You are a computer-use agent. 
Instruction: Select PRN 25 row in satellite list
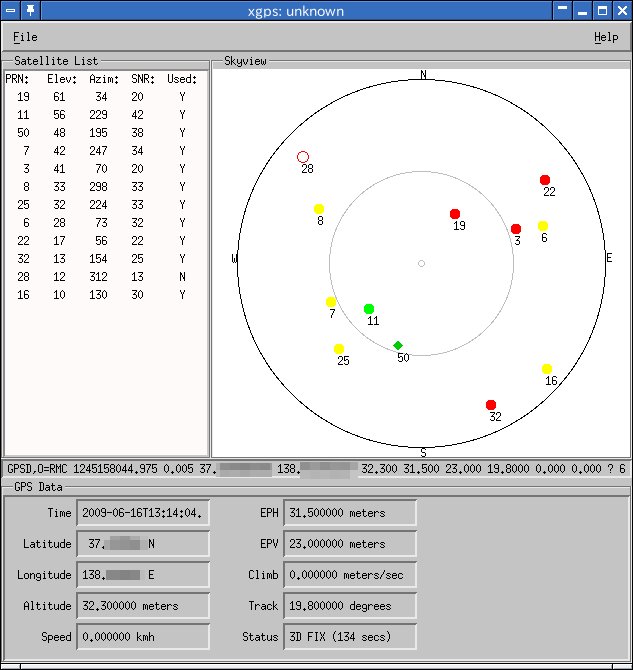(x=106, y=205)
